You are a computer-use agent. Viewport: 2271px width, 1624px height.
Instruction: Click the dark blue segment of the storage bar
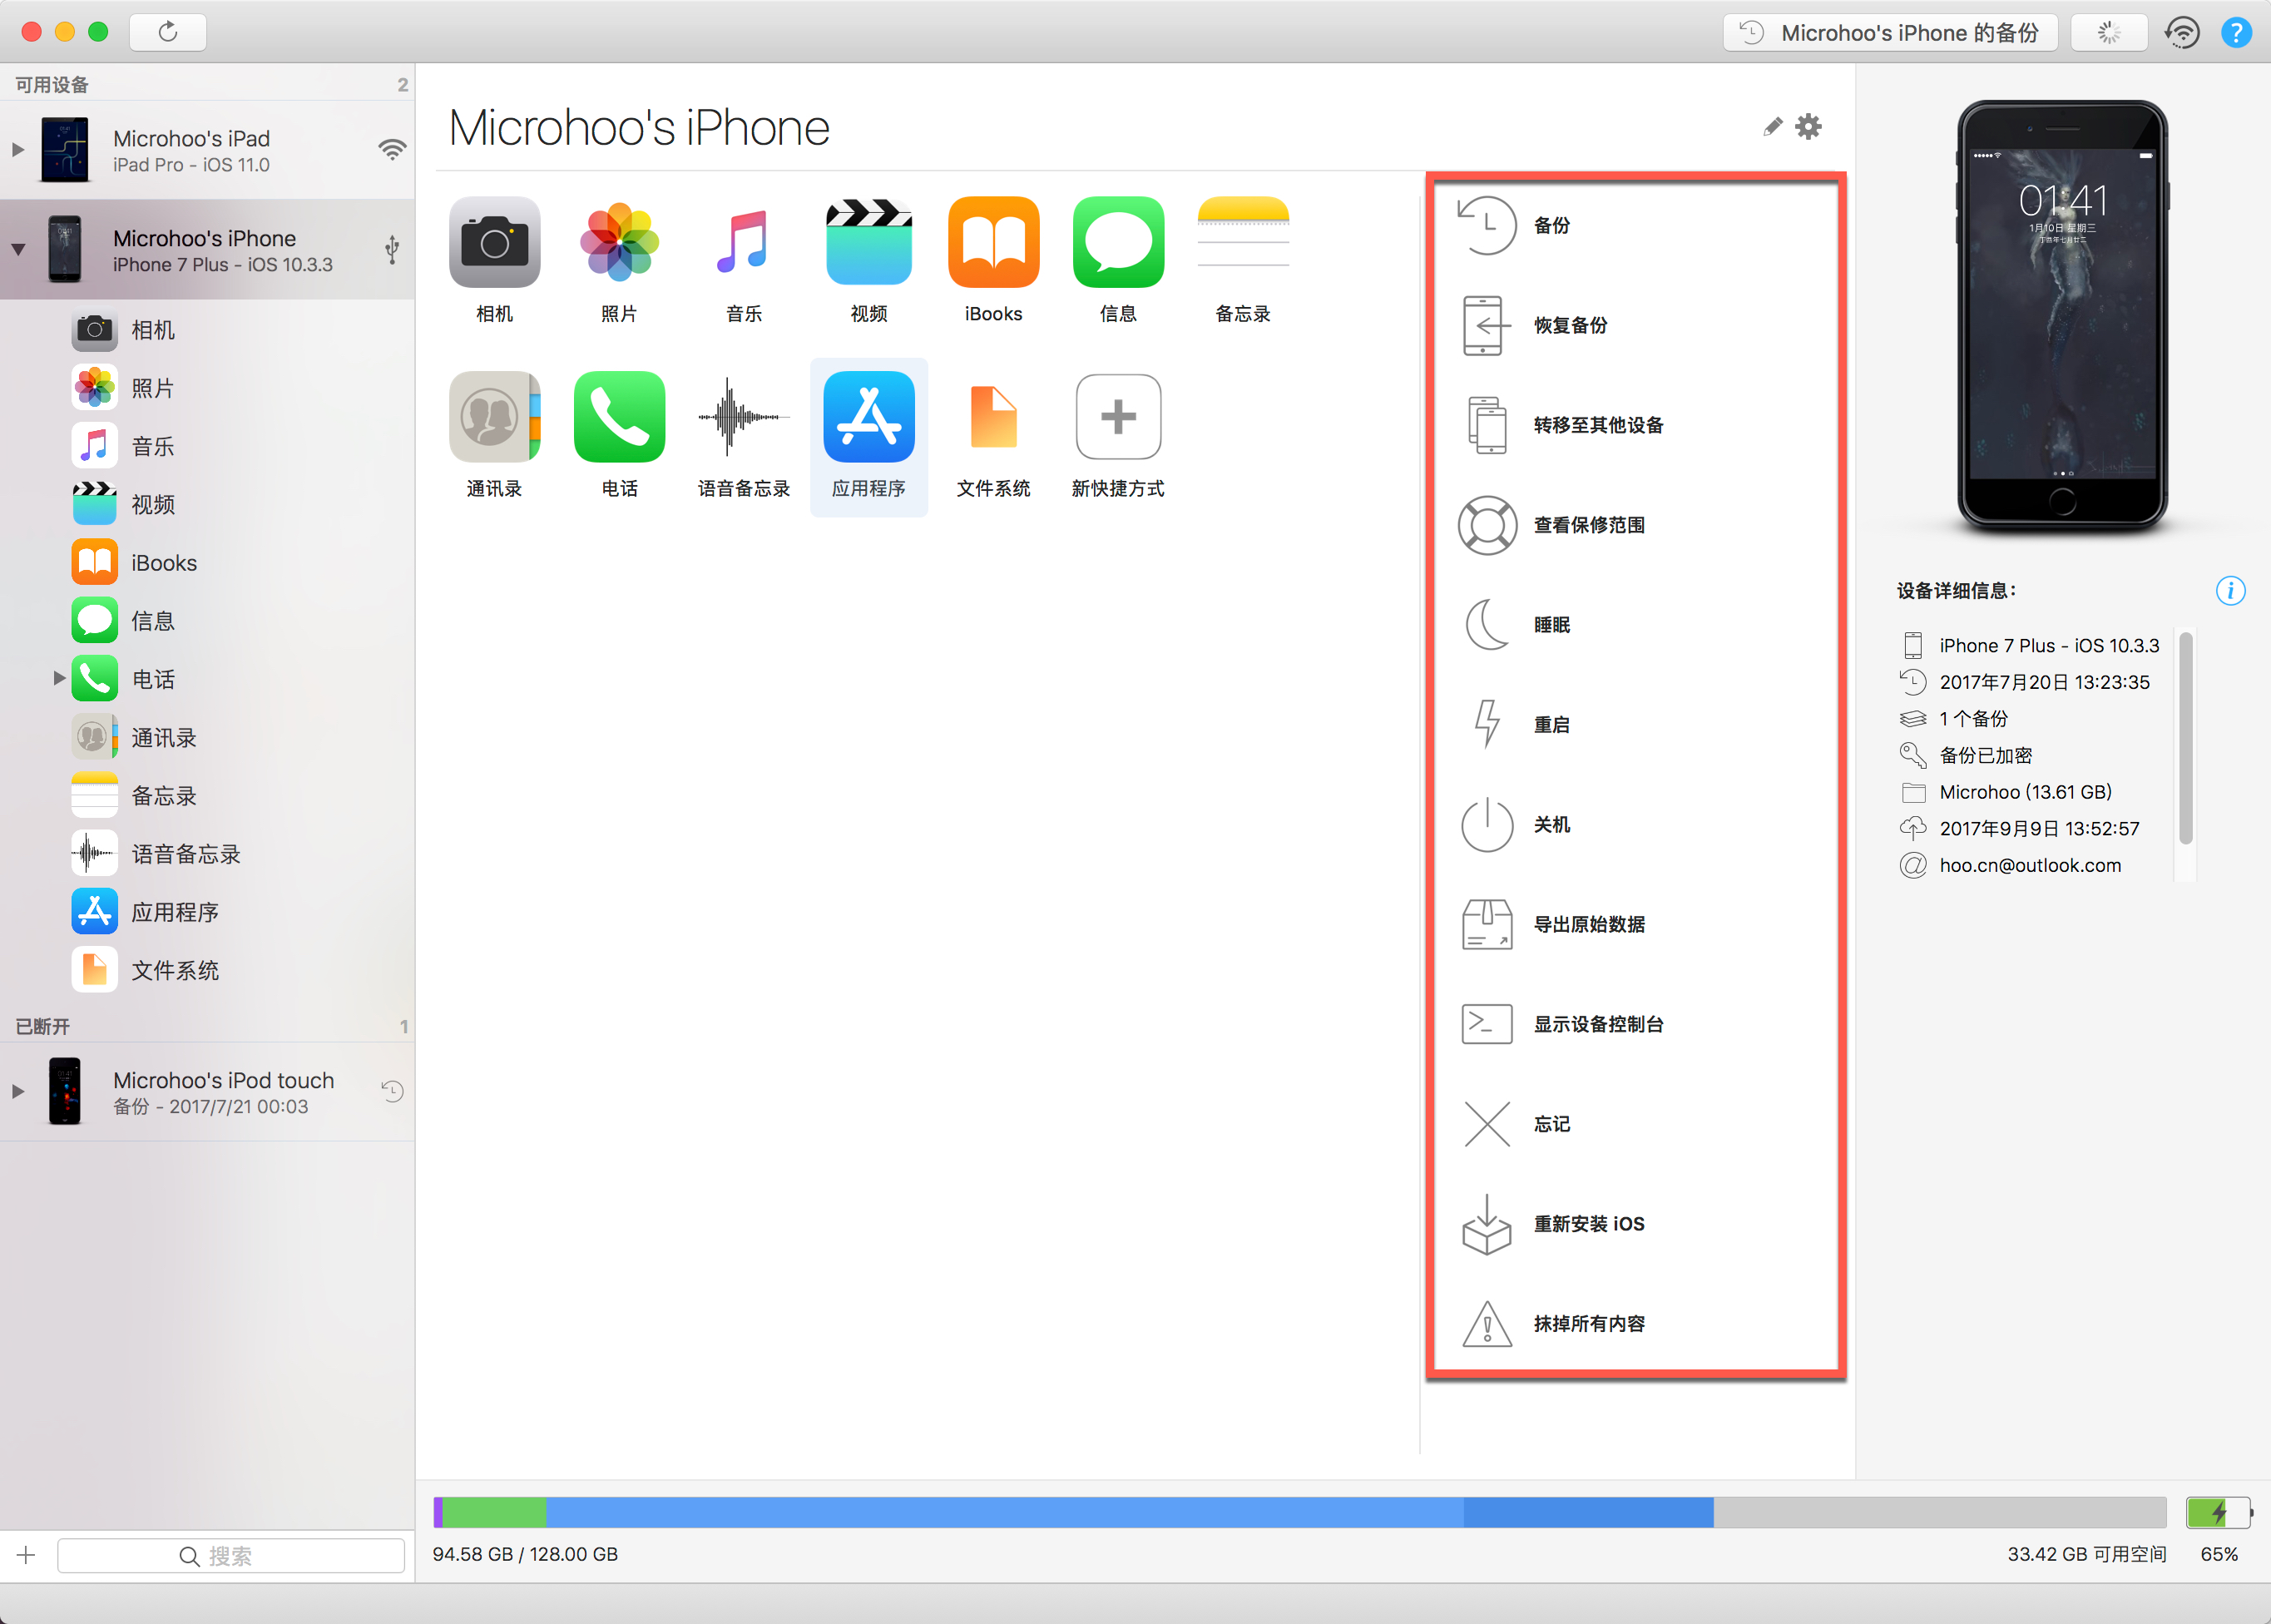pyautogui.click(x=1588, y=1512)
